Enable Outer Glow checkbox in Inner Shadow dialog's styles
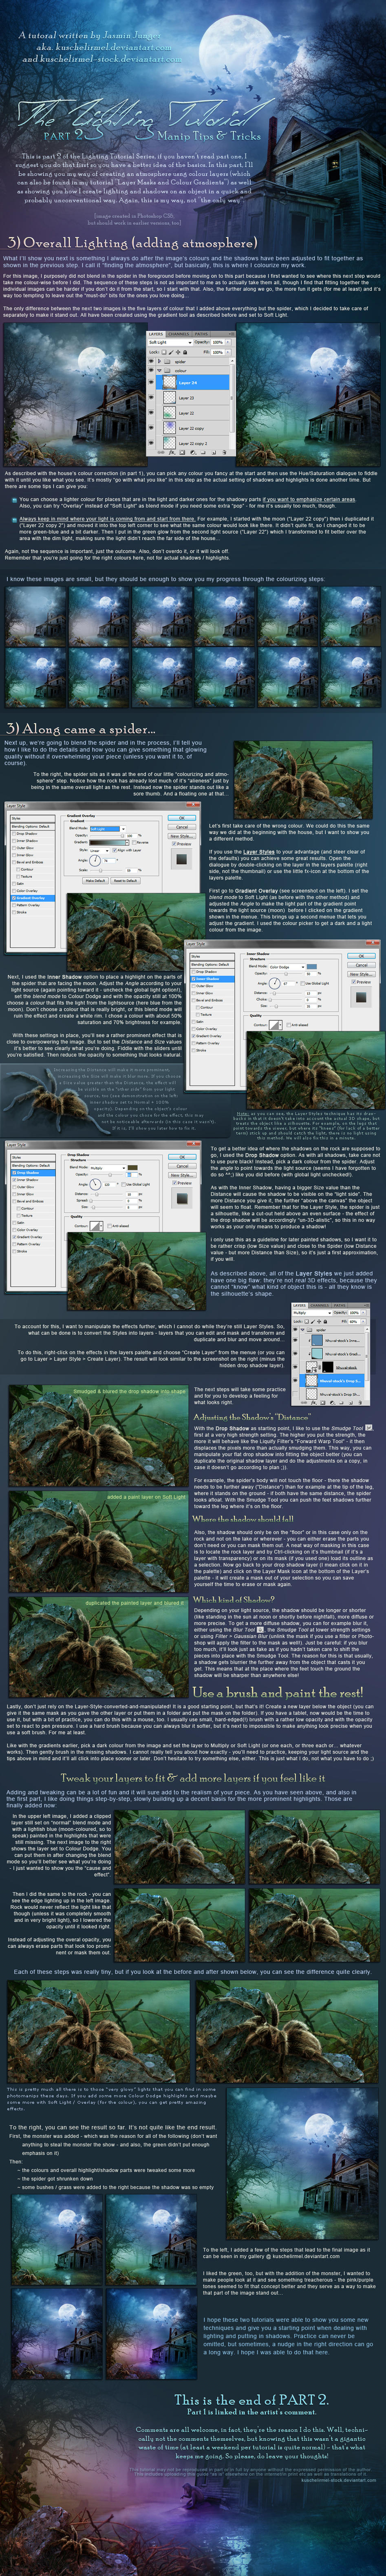Screen dimensions: 386x2576 click(193, 986)
